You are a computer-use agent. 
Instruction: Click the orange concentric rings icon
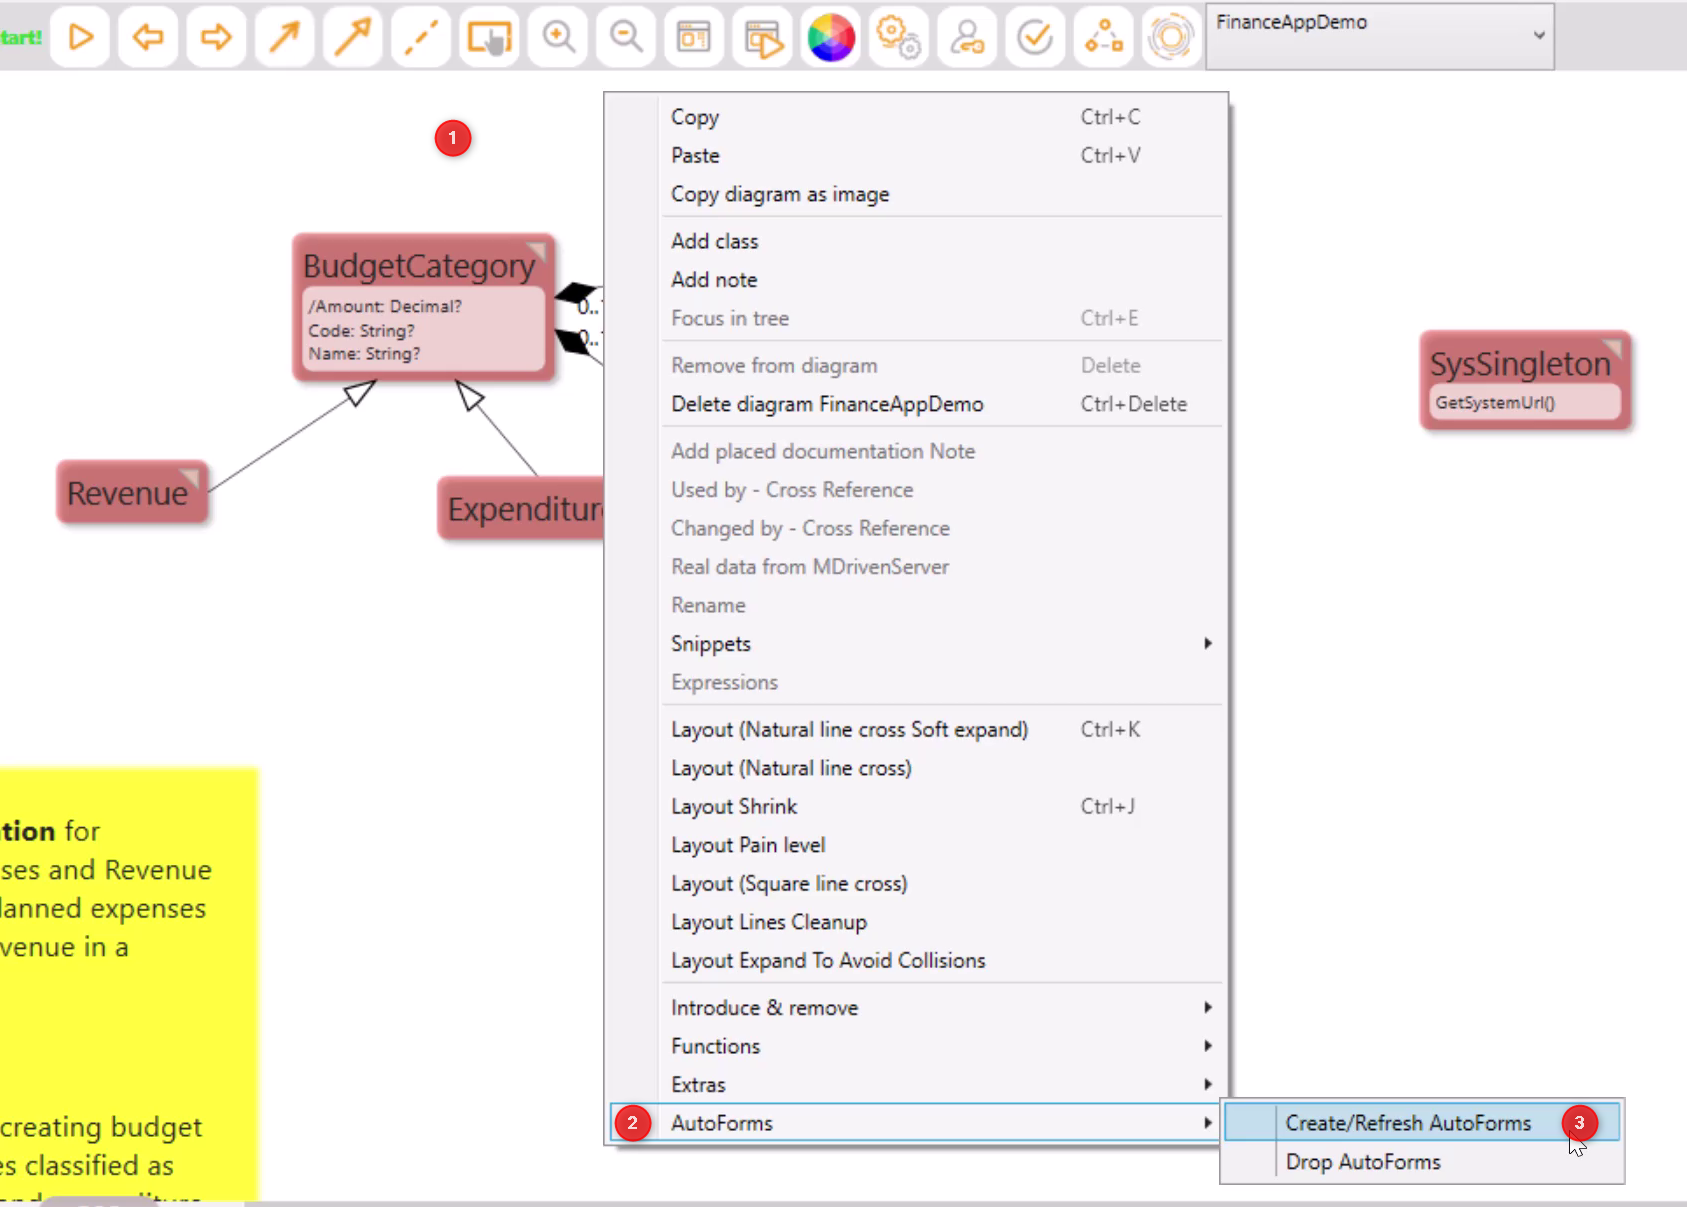coord(1171,38)
